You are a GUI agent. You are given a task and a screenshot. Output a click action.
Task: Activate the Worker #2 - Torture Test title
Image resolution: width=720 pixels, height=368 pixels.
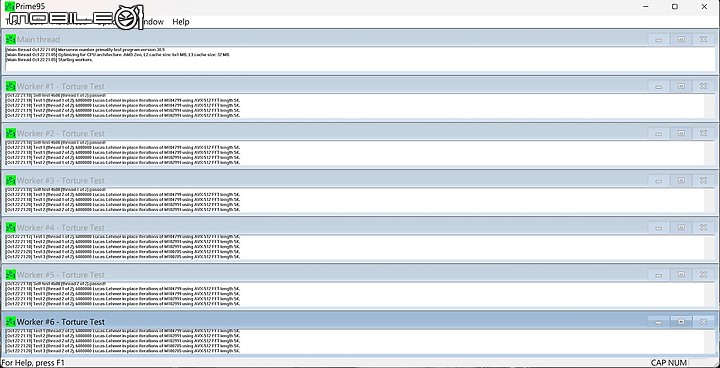(61, 133)
